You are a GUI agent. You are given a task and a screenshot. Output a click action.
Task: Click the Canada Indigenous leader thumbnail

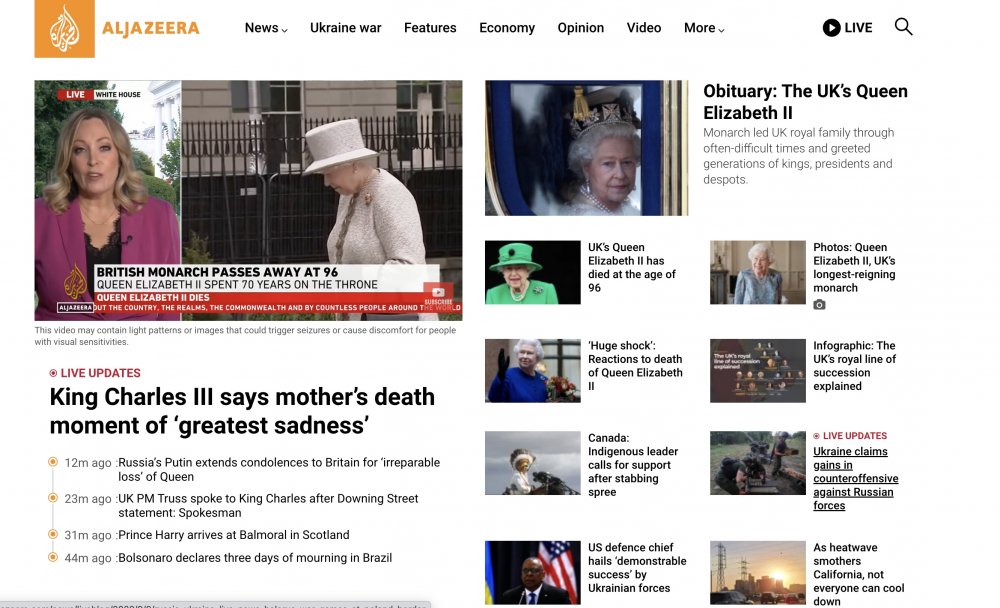tap(533, 463)
